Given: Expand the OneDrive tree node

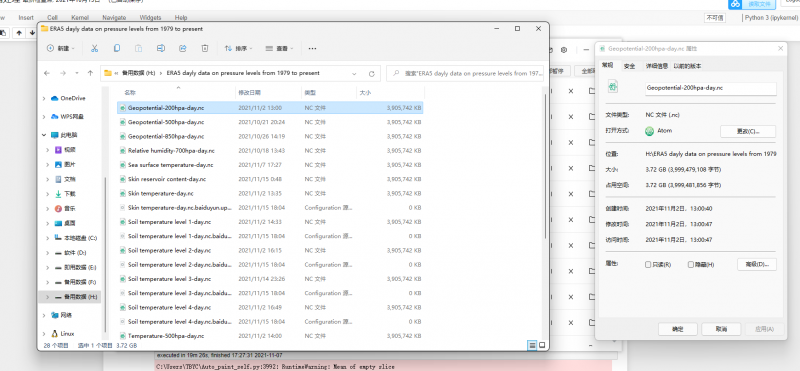Looking at the screenshot, I should [x=44, y=98].
